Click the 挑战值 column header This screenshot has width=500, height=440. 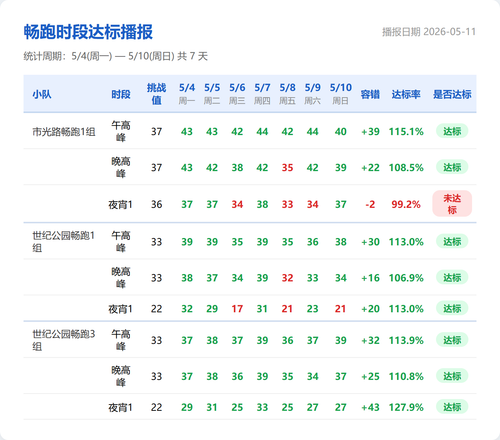coord(156,94)
